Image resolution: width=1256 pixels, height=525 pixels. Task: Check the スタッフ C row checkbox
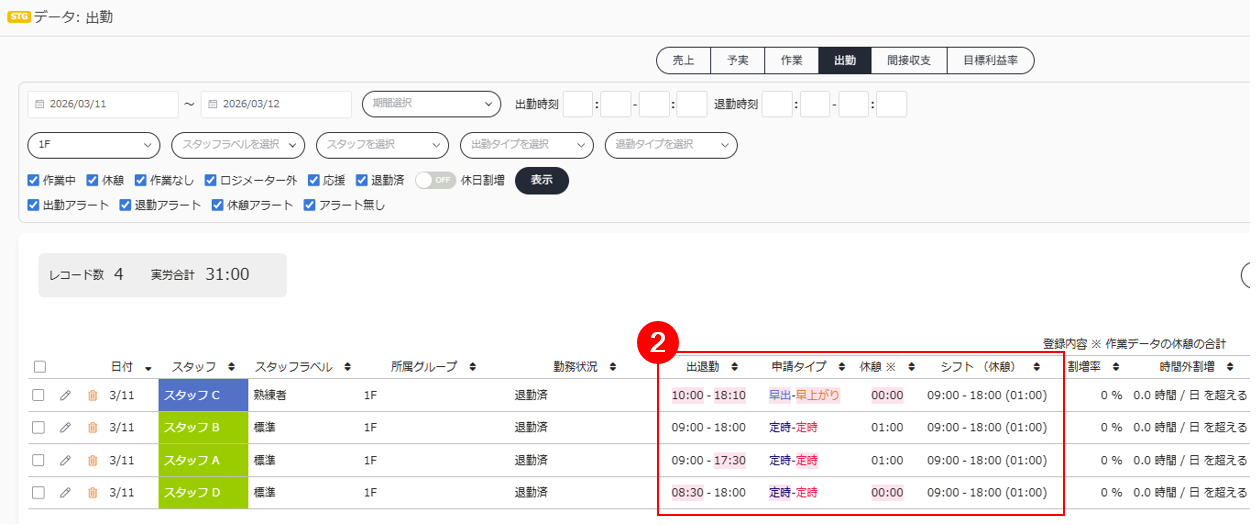click(x=39, y=395)
